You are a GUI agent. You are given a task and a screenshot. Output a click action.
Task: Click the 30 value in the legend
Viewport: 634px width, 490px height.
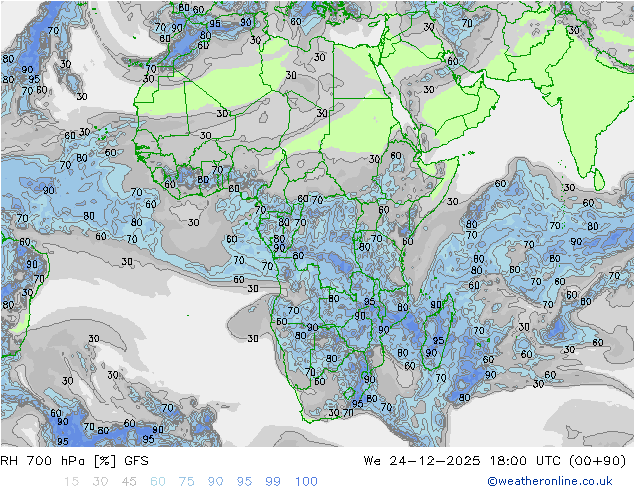(100, 482)
